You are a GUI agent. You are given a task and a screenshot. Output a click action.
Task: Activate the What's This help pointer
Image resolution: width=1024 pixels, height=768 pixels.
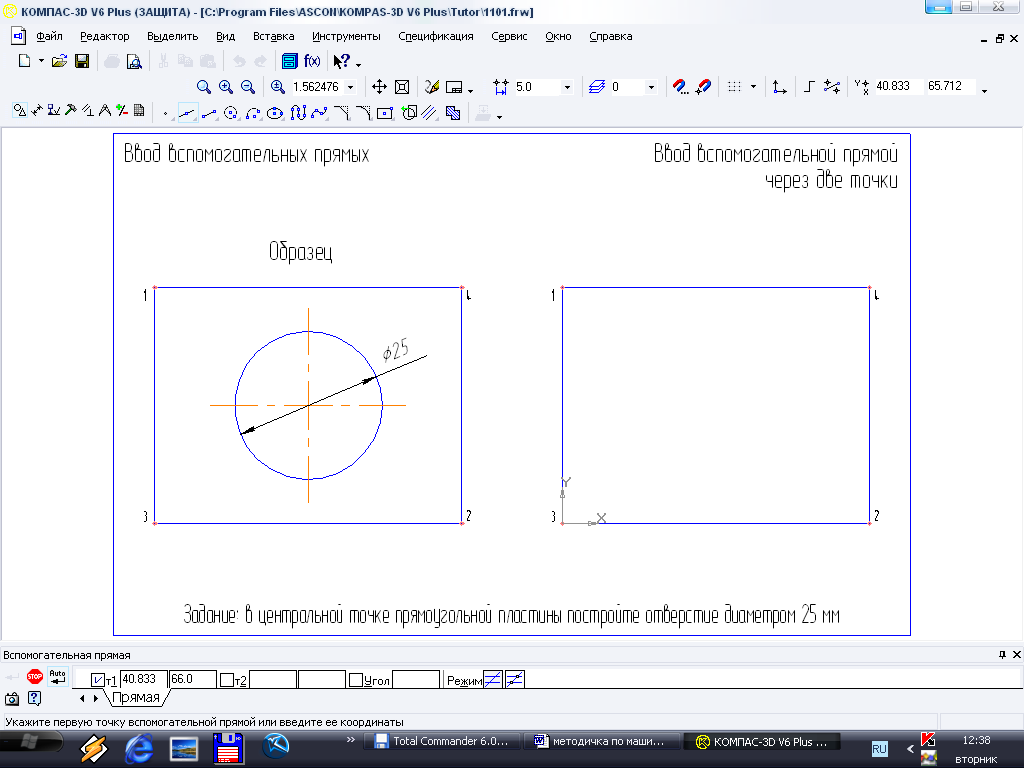342,61
